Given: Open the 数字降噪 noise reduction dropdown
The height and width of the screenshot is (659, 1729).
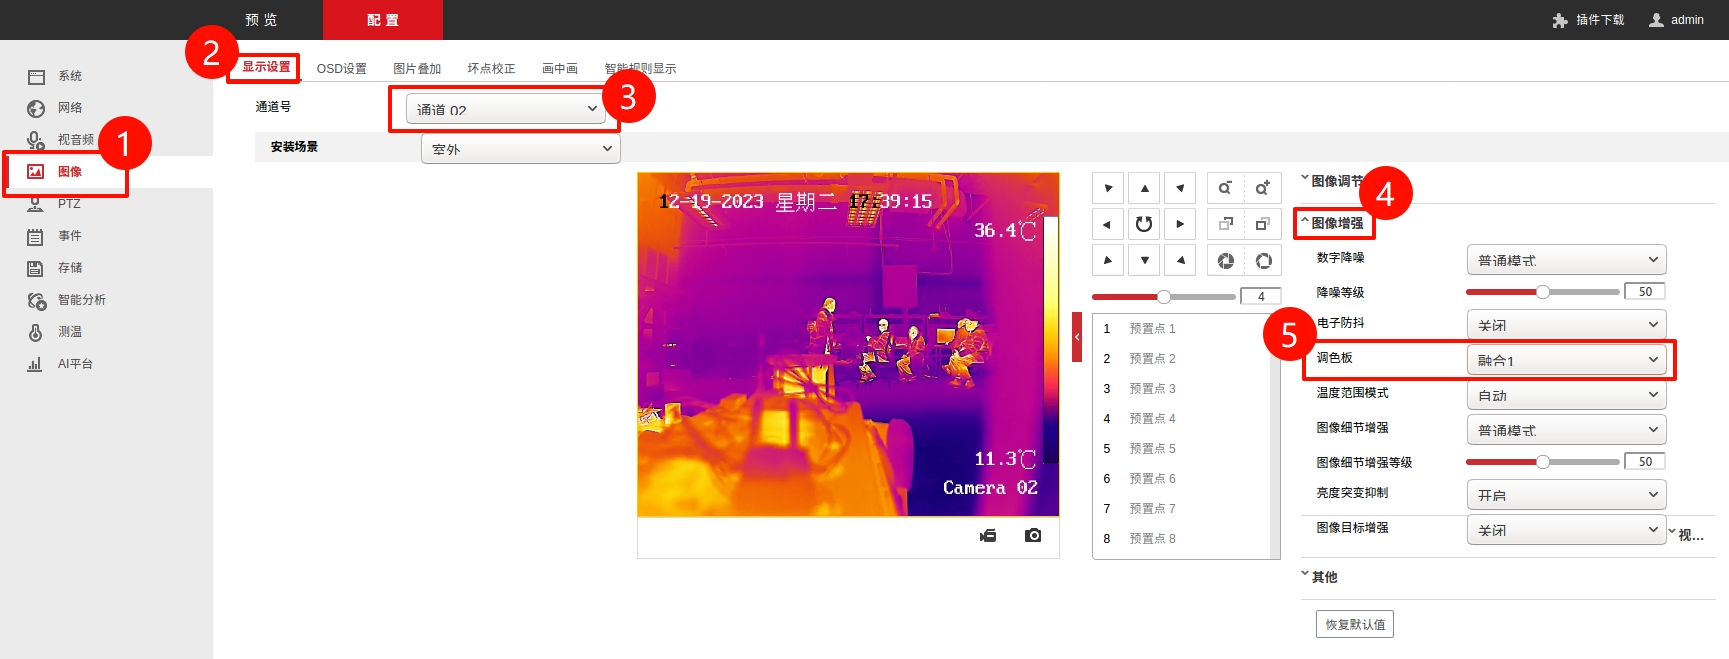Looking at the screenshot, I should click(1566, 260).
